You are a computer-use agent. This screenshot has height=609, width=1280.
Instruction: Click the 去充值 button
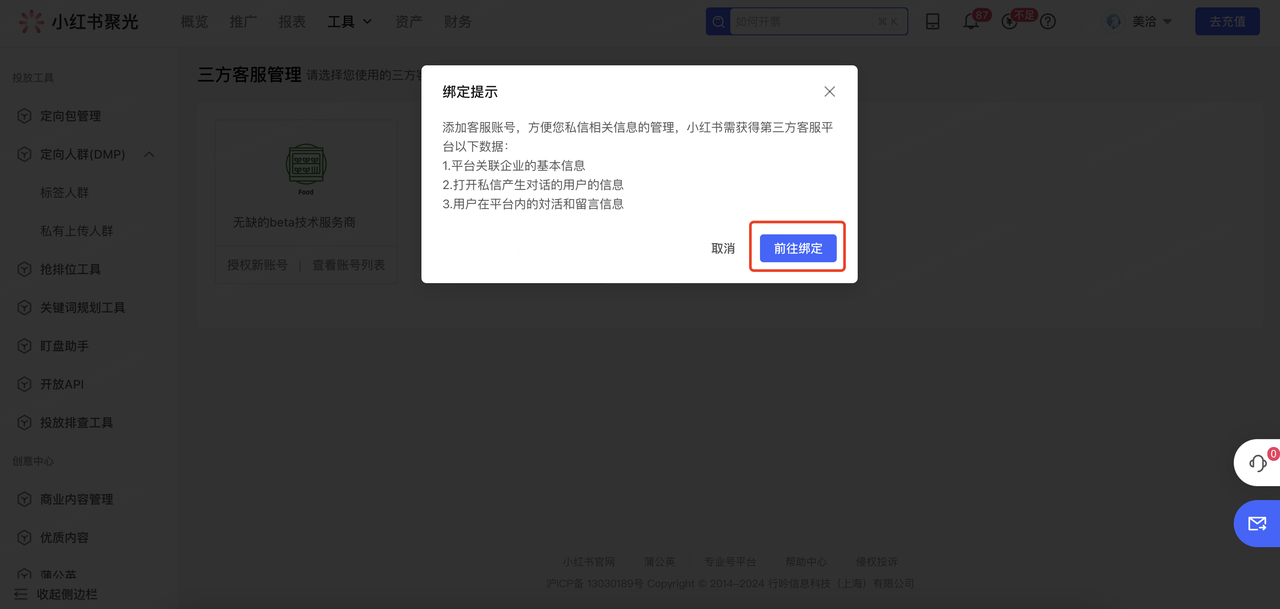1227,21
